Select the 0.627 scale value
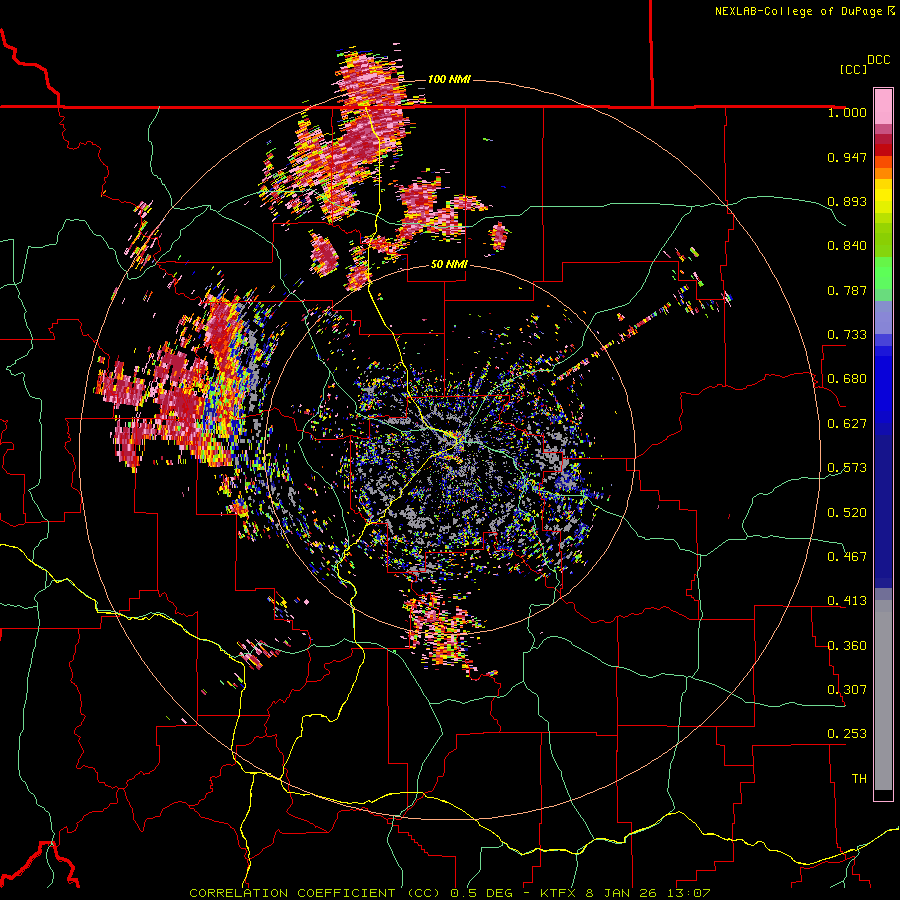 (x=847, y=424)
